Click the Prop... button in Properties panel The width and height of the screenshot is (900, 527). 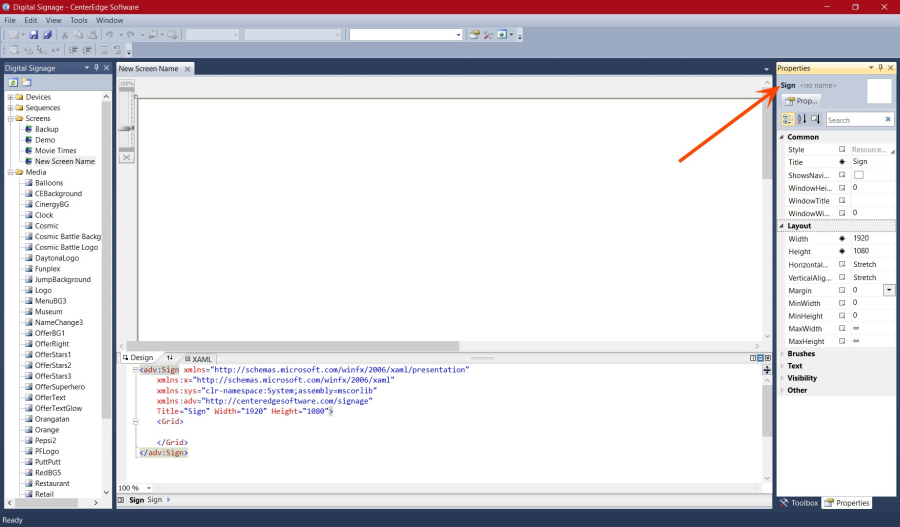[x=801, y=101]
